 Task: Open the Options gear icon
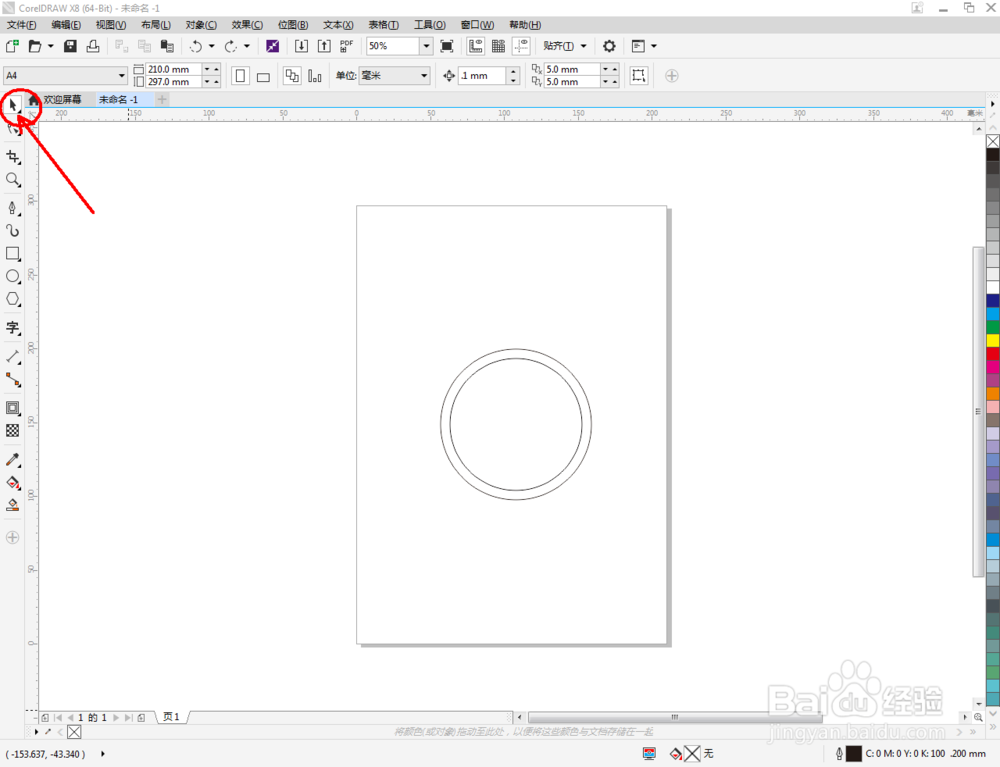(609, 46)
